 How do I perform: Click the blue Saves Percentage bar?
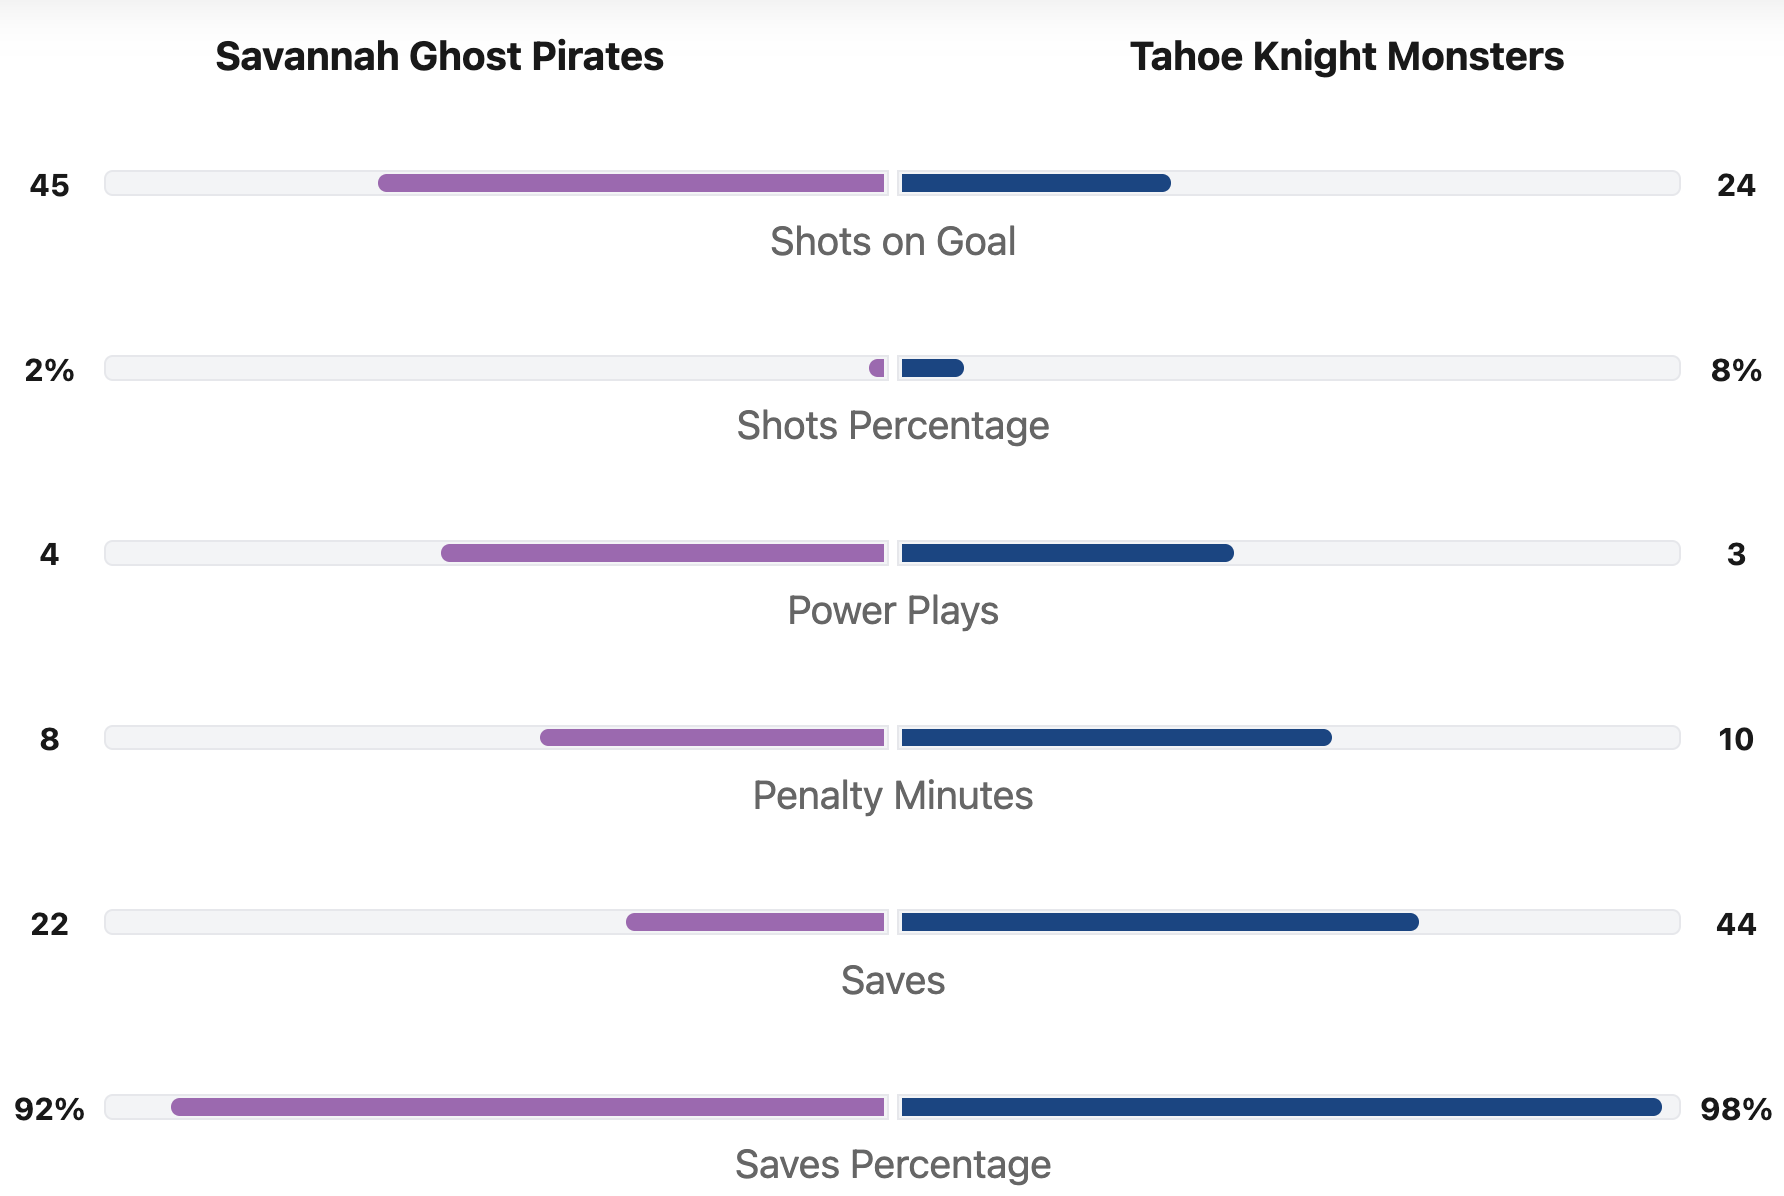pyautogui.click(x=1281, y=1107)
